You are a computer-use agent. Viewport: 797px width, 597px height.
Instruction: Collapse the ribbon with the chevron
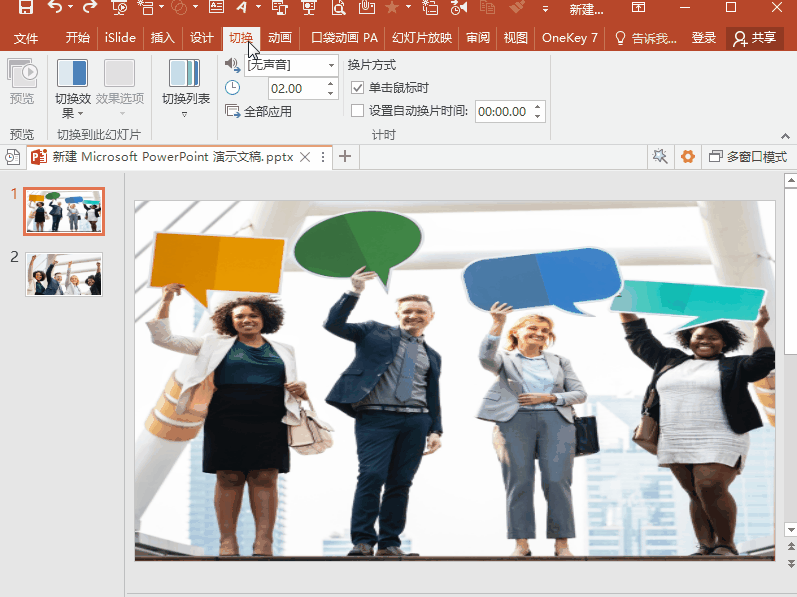coord(785,136)
